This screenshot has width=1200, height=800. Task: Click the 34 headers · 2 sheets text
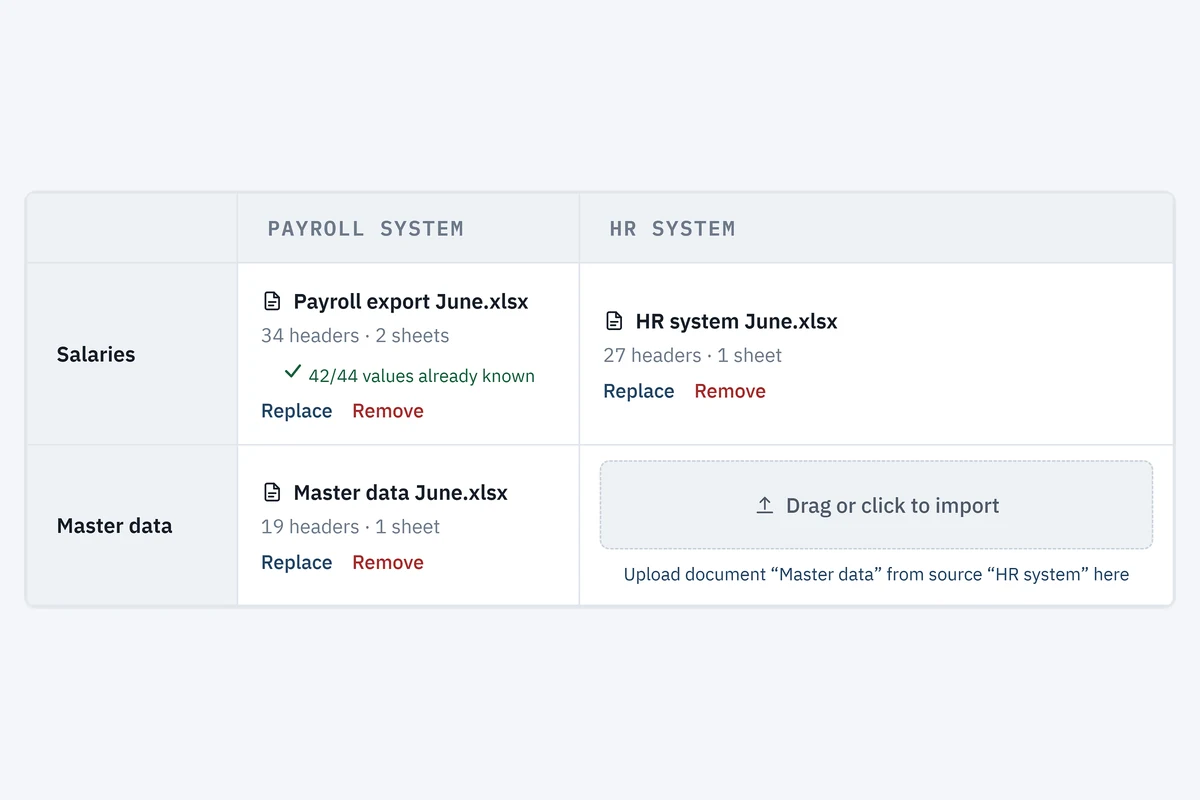355,335
